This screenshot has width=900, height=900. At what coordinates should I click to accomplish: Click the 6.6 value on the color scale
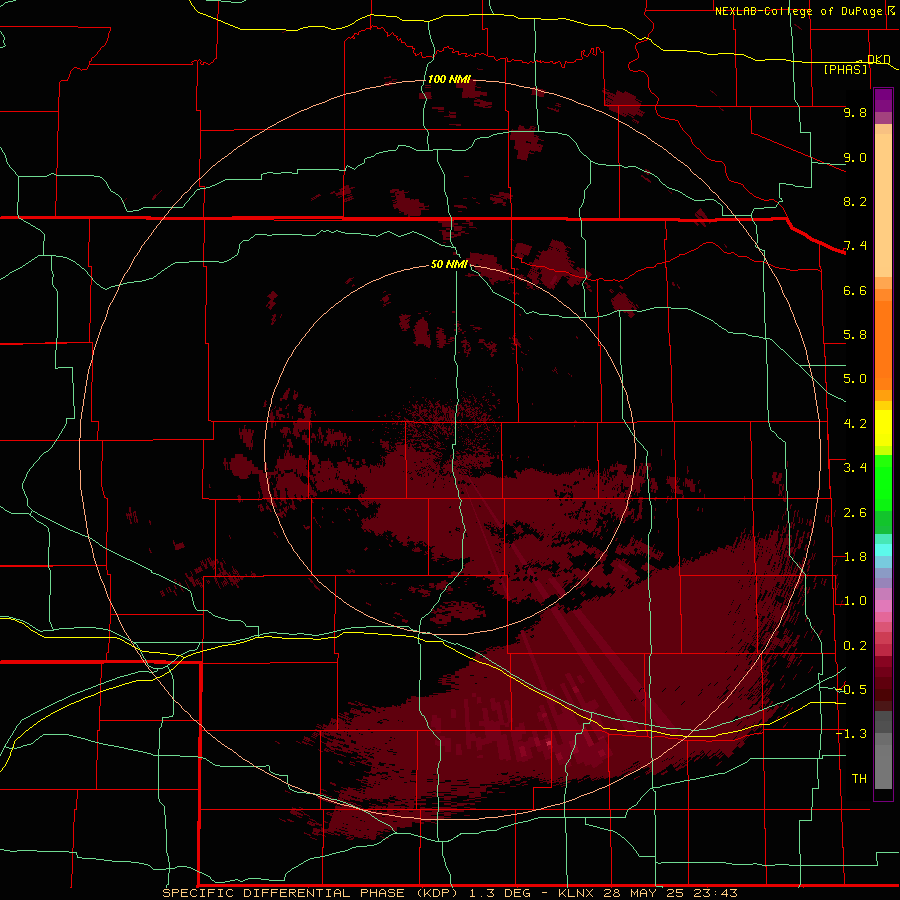click(x=855, y=290)
